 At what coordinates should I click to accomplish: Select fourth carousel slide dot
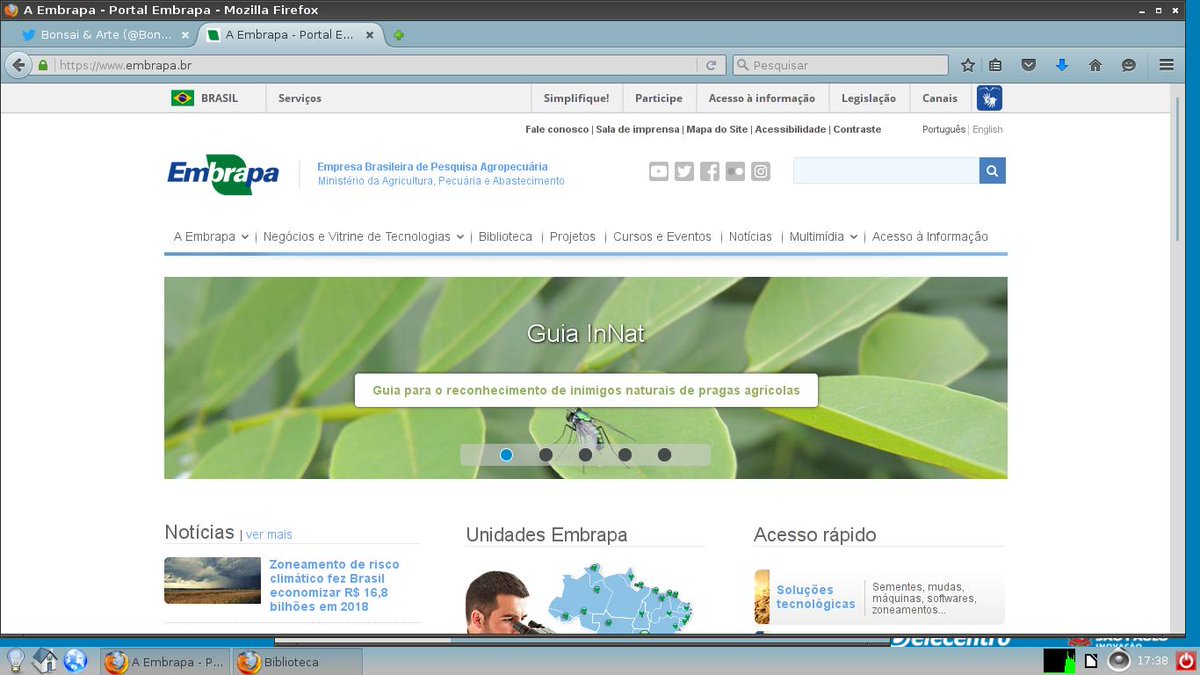(625, 455)
